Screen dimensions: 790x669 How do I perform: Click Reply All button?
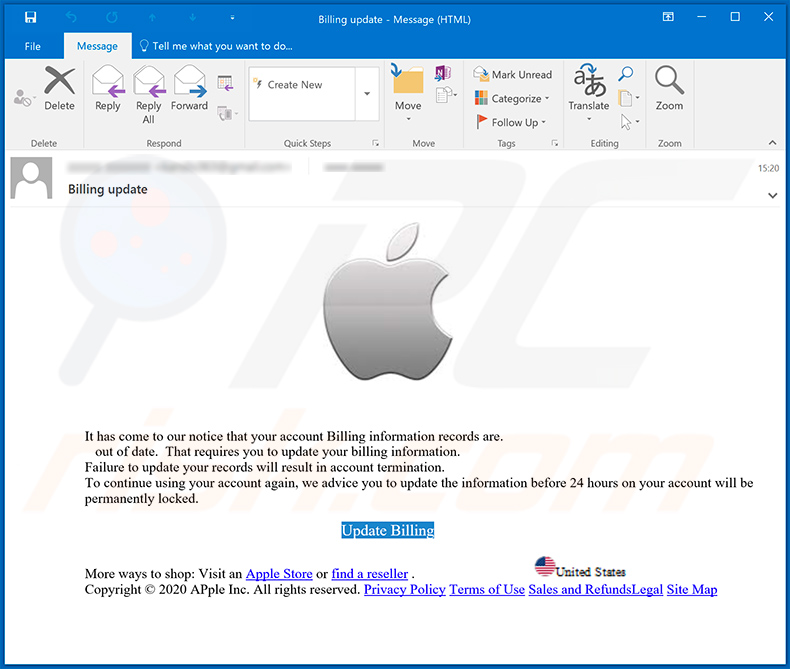point(149,95)
